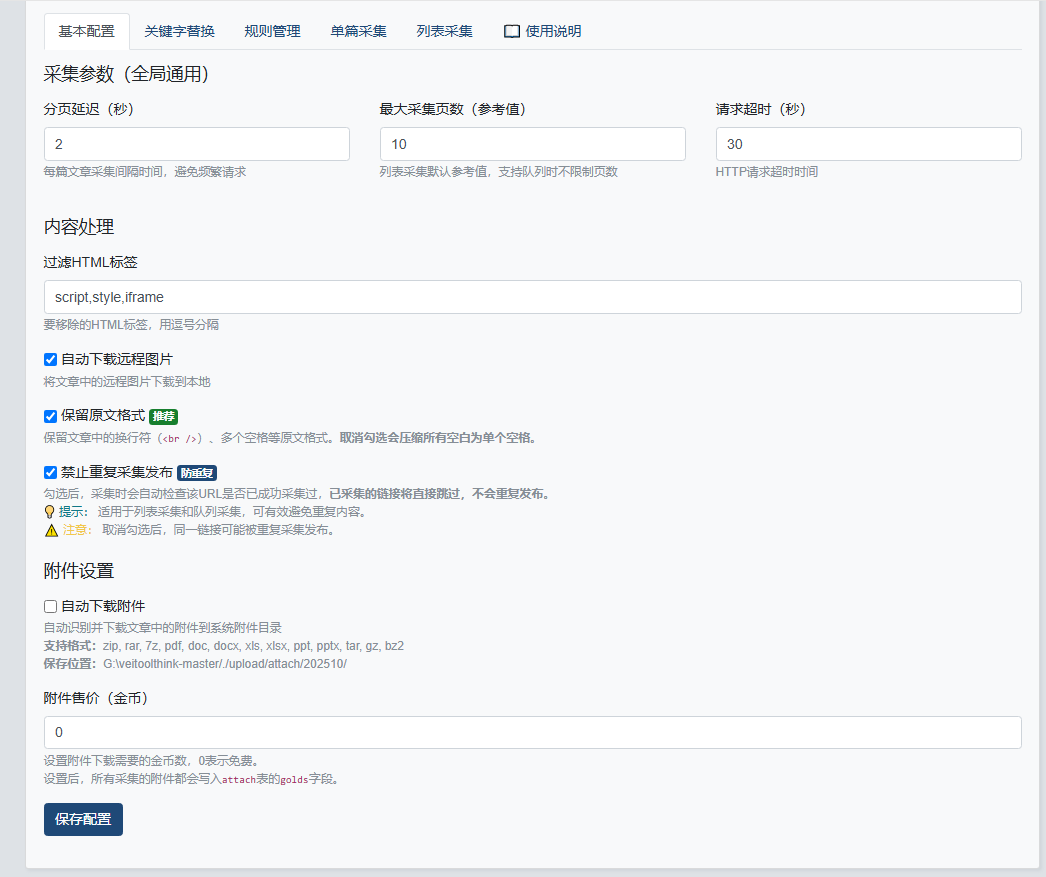Viewport: 1046px width, 877px height.
Task: Go to the 单篇采集 tab
Action: (x=358, y=31)
